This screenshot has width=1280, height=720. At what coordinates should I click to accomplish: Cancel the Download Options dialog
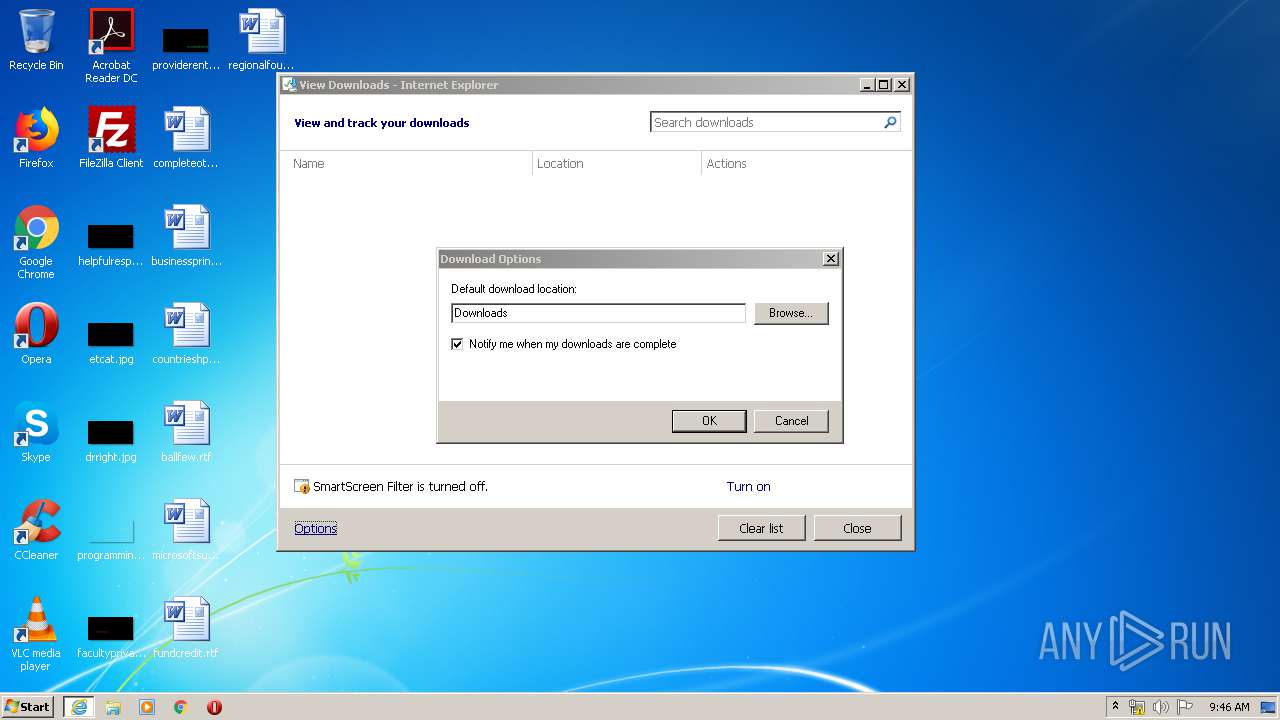tap(791, 421)
